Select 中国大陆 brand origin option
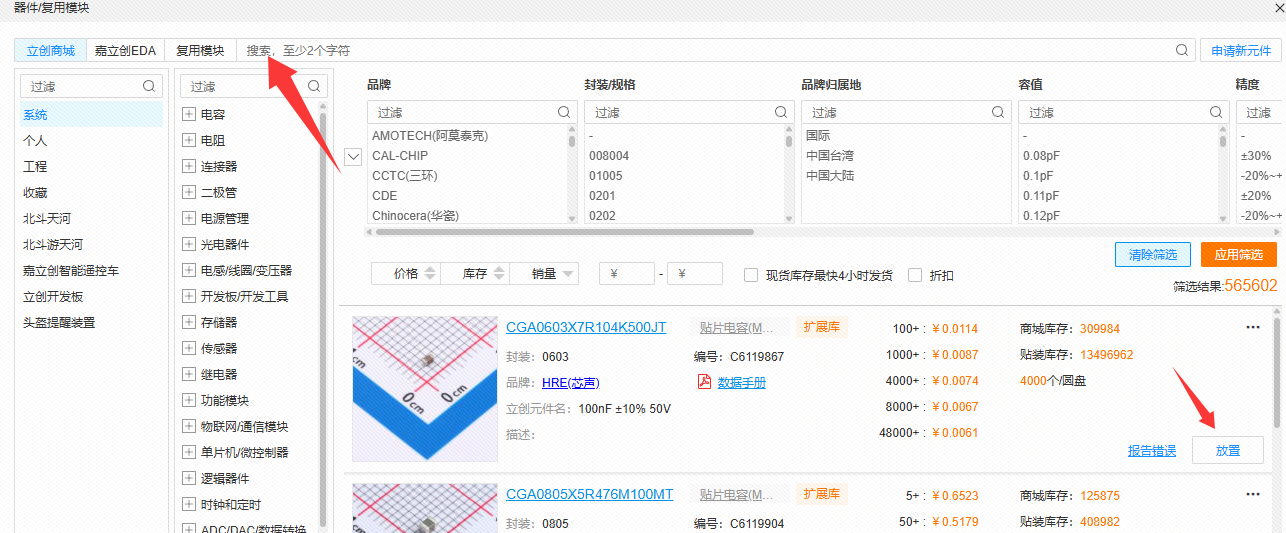1286x533 pixels. tap(830, 175)
